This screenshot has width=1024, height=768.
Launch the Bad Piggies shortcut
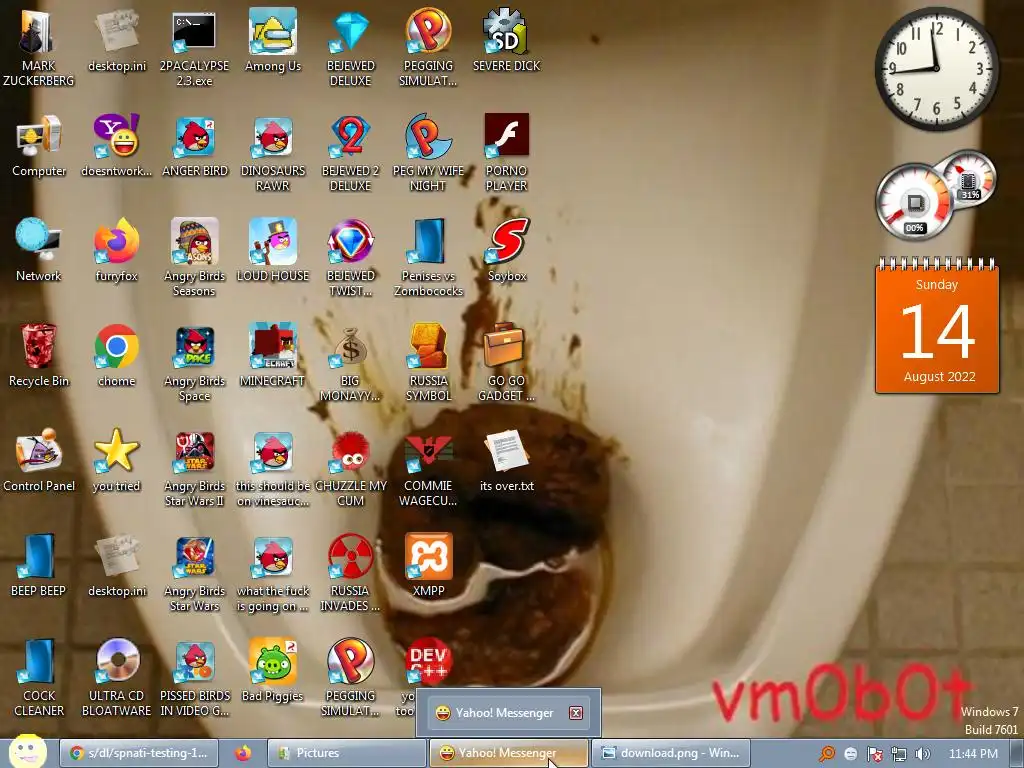(x=273, y=672)
